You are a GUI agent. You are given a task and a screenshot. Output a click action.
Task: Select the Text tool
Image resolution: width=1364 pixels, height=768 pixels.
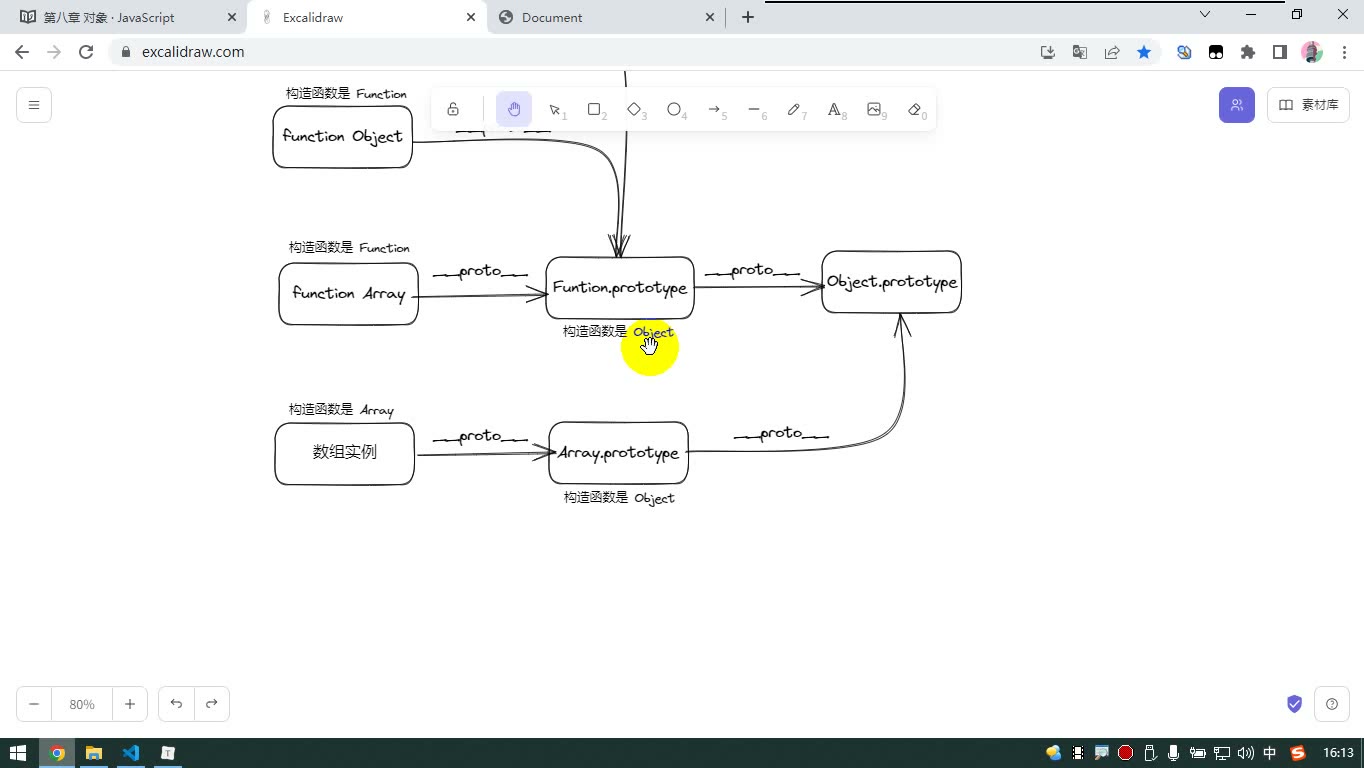click(x=835, y=110)
